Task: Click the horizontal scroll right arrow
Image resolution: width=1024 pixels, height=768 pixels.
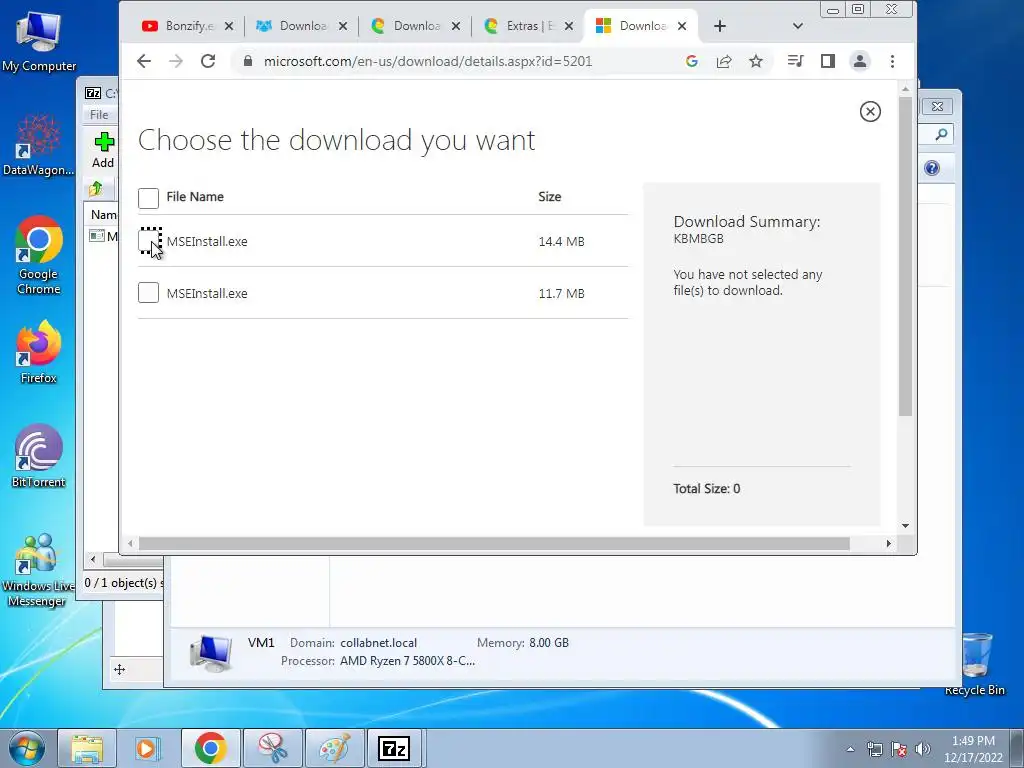Action: coord(888,543)
